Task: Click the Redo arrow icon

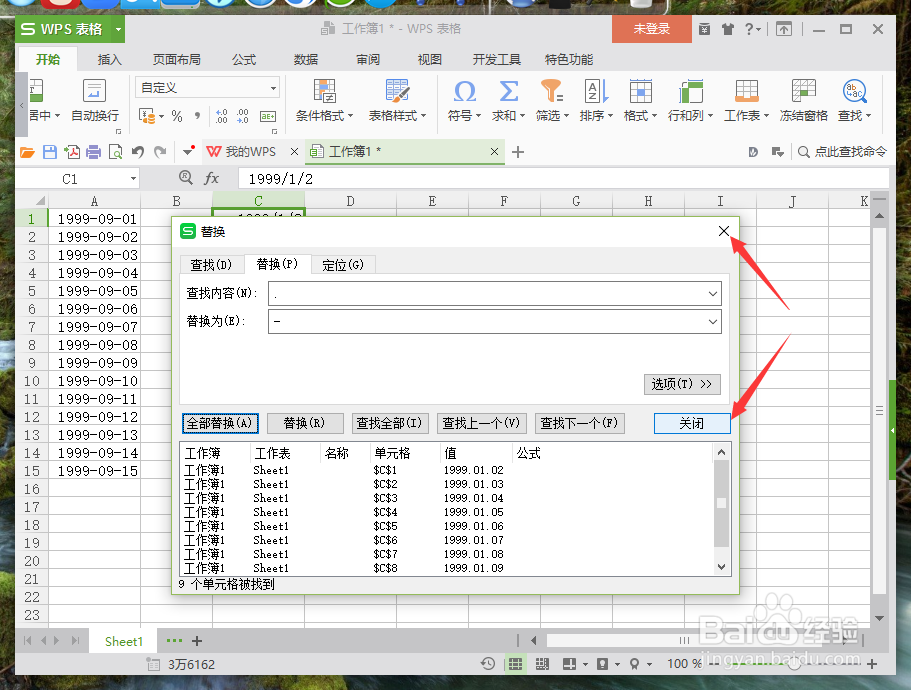Action: point(160,152)
